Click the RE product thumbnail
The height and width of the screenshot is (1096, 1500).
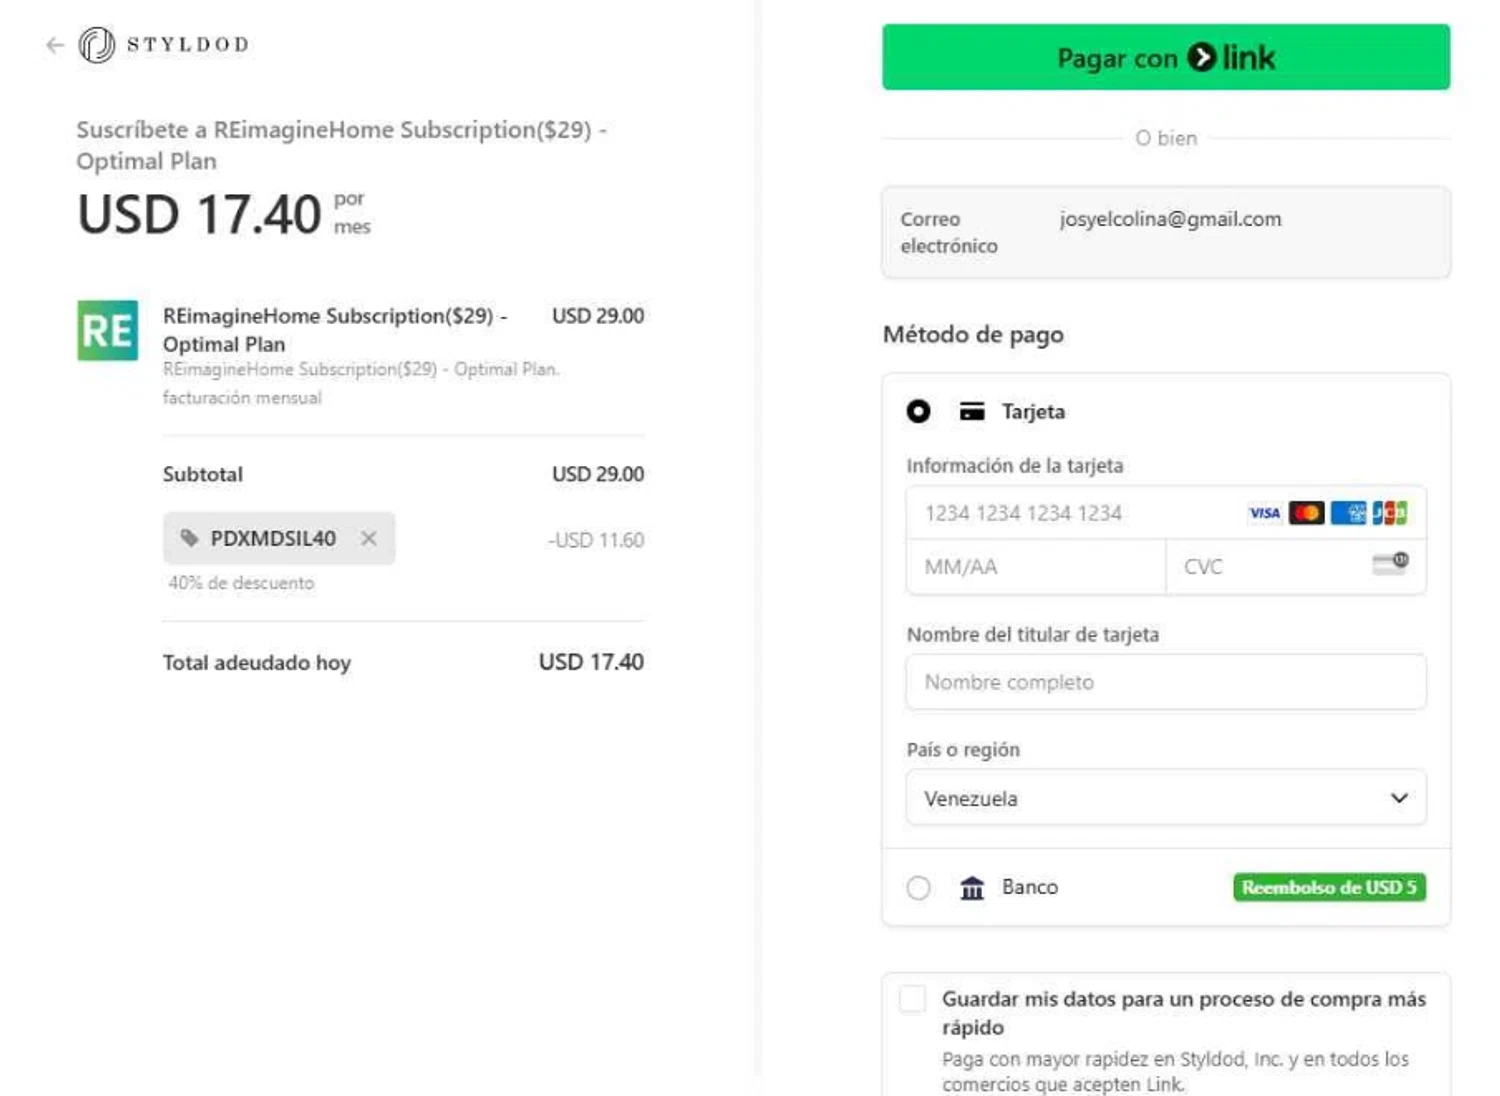tap(108, 330)
